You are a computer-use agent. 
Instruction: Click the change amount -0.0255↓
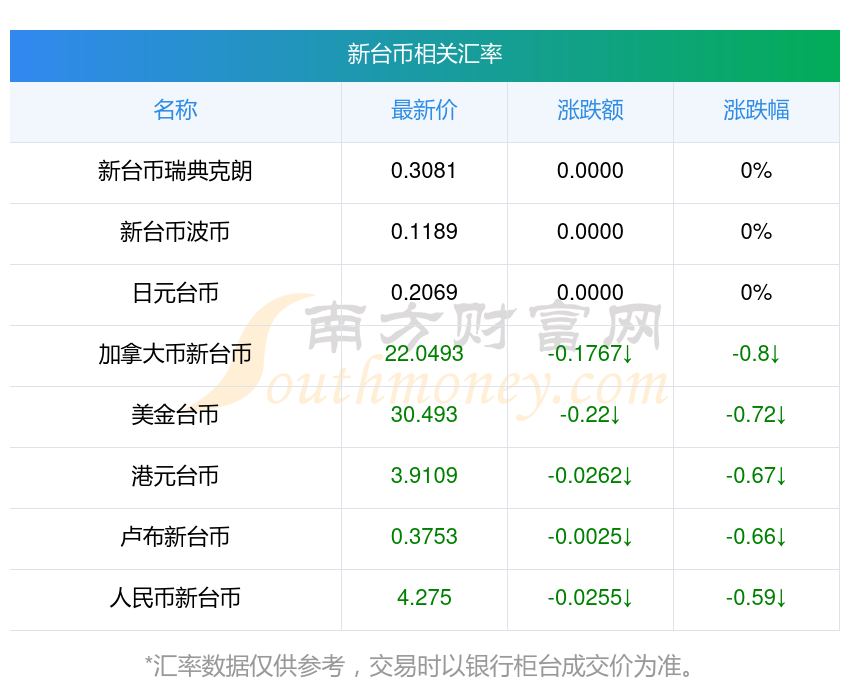[590, 598]
